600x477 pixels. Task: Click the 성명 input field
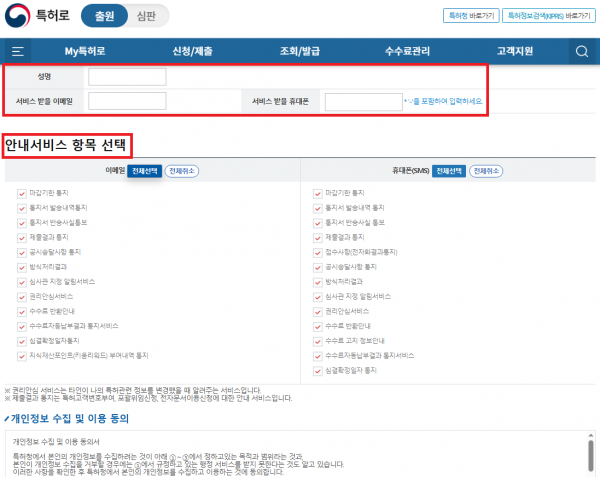point(127,77)
